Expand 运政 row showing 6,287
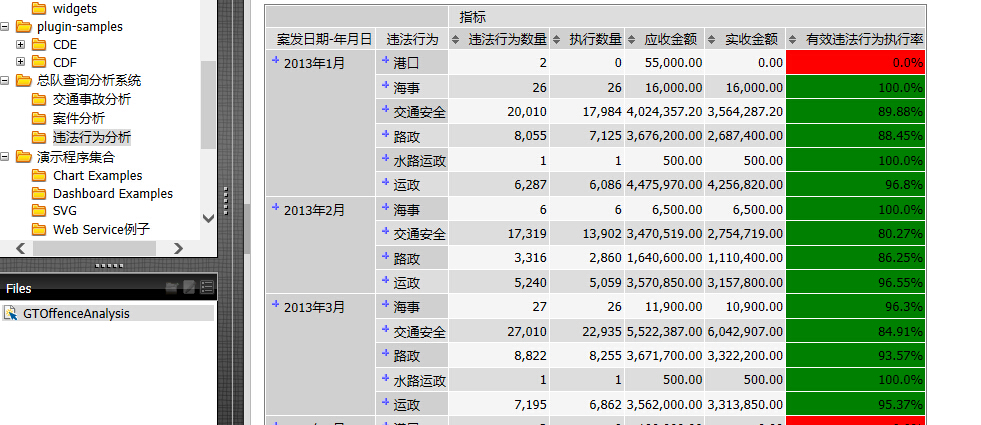 click(x=385, y=182)
